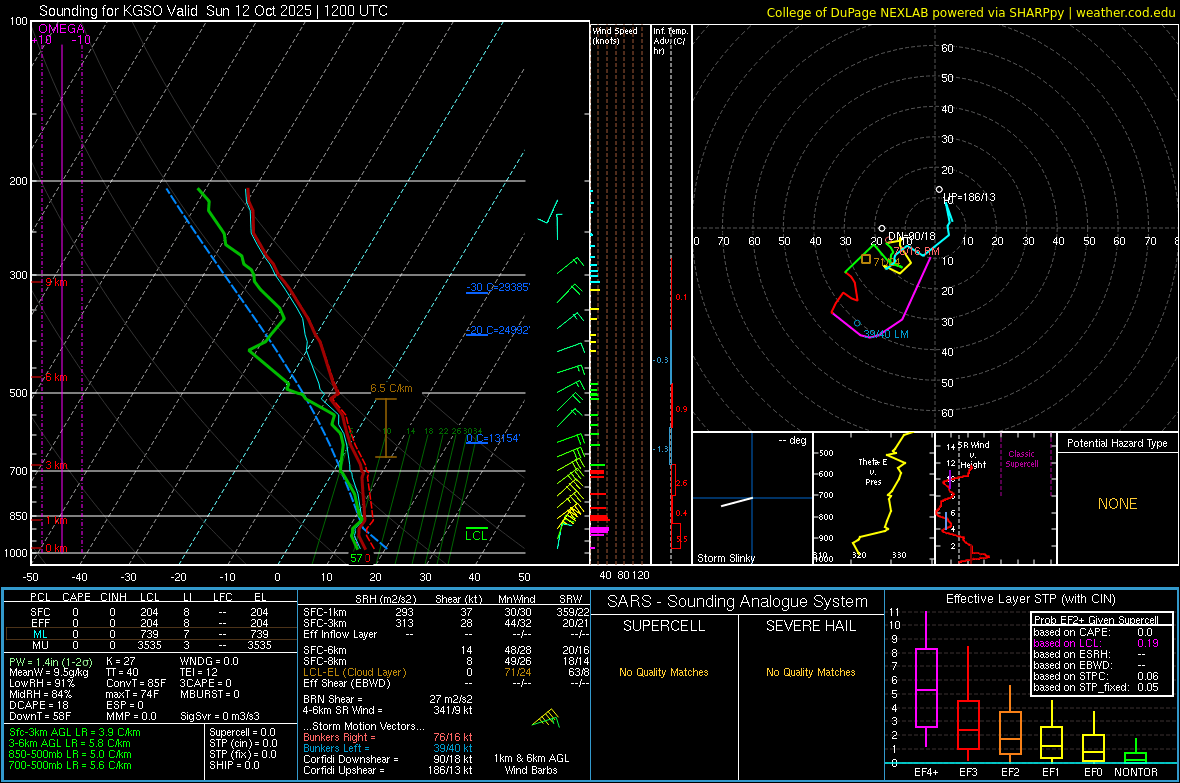Click the LowRH = 91% value
The width and height of the screenshot is (1180, 783).
click(42, 683)
